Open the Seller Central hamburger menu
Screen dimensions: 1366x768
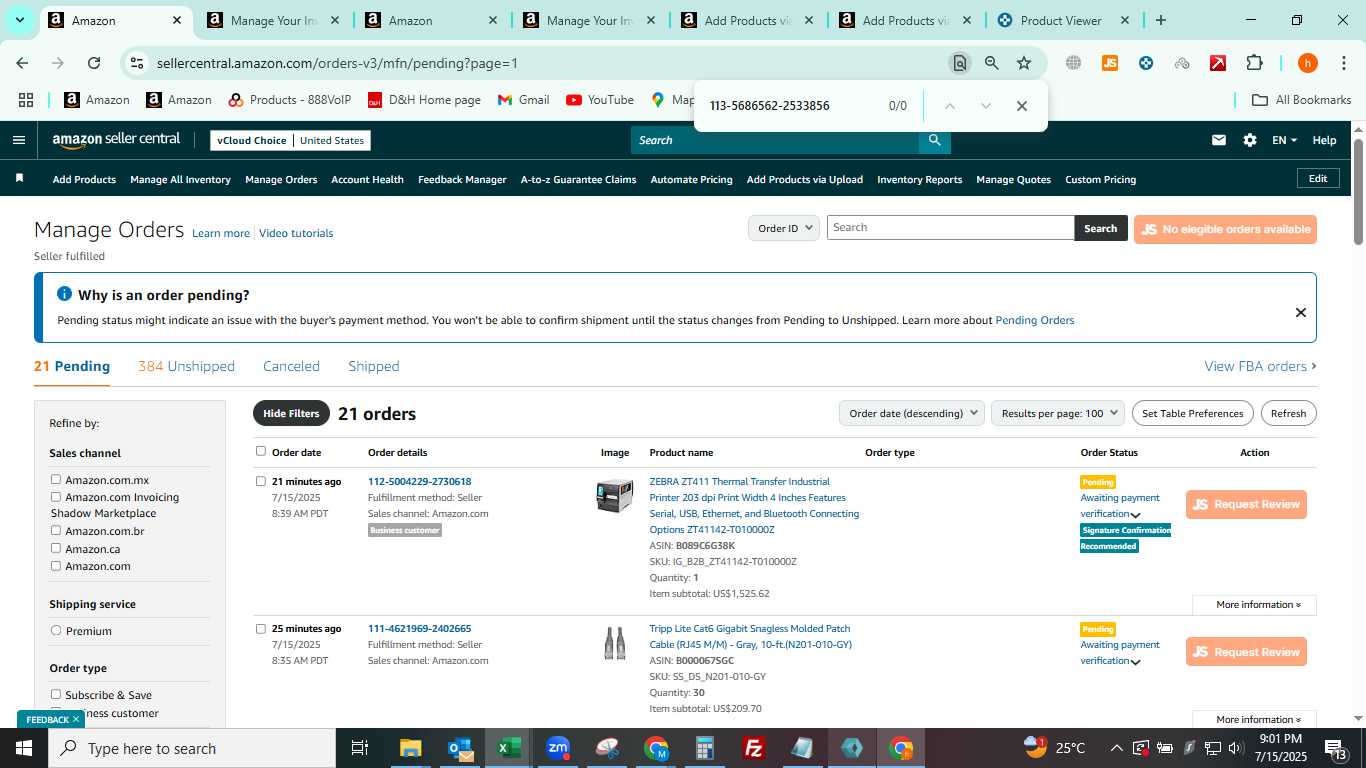18,140
